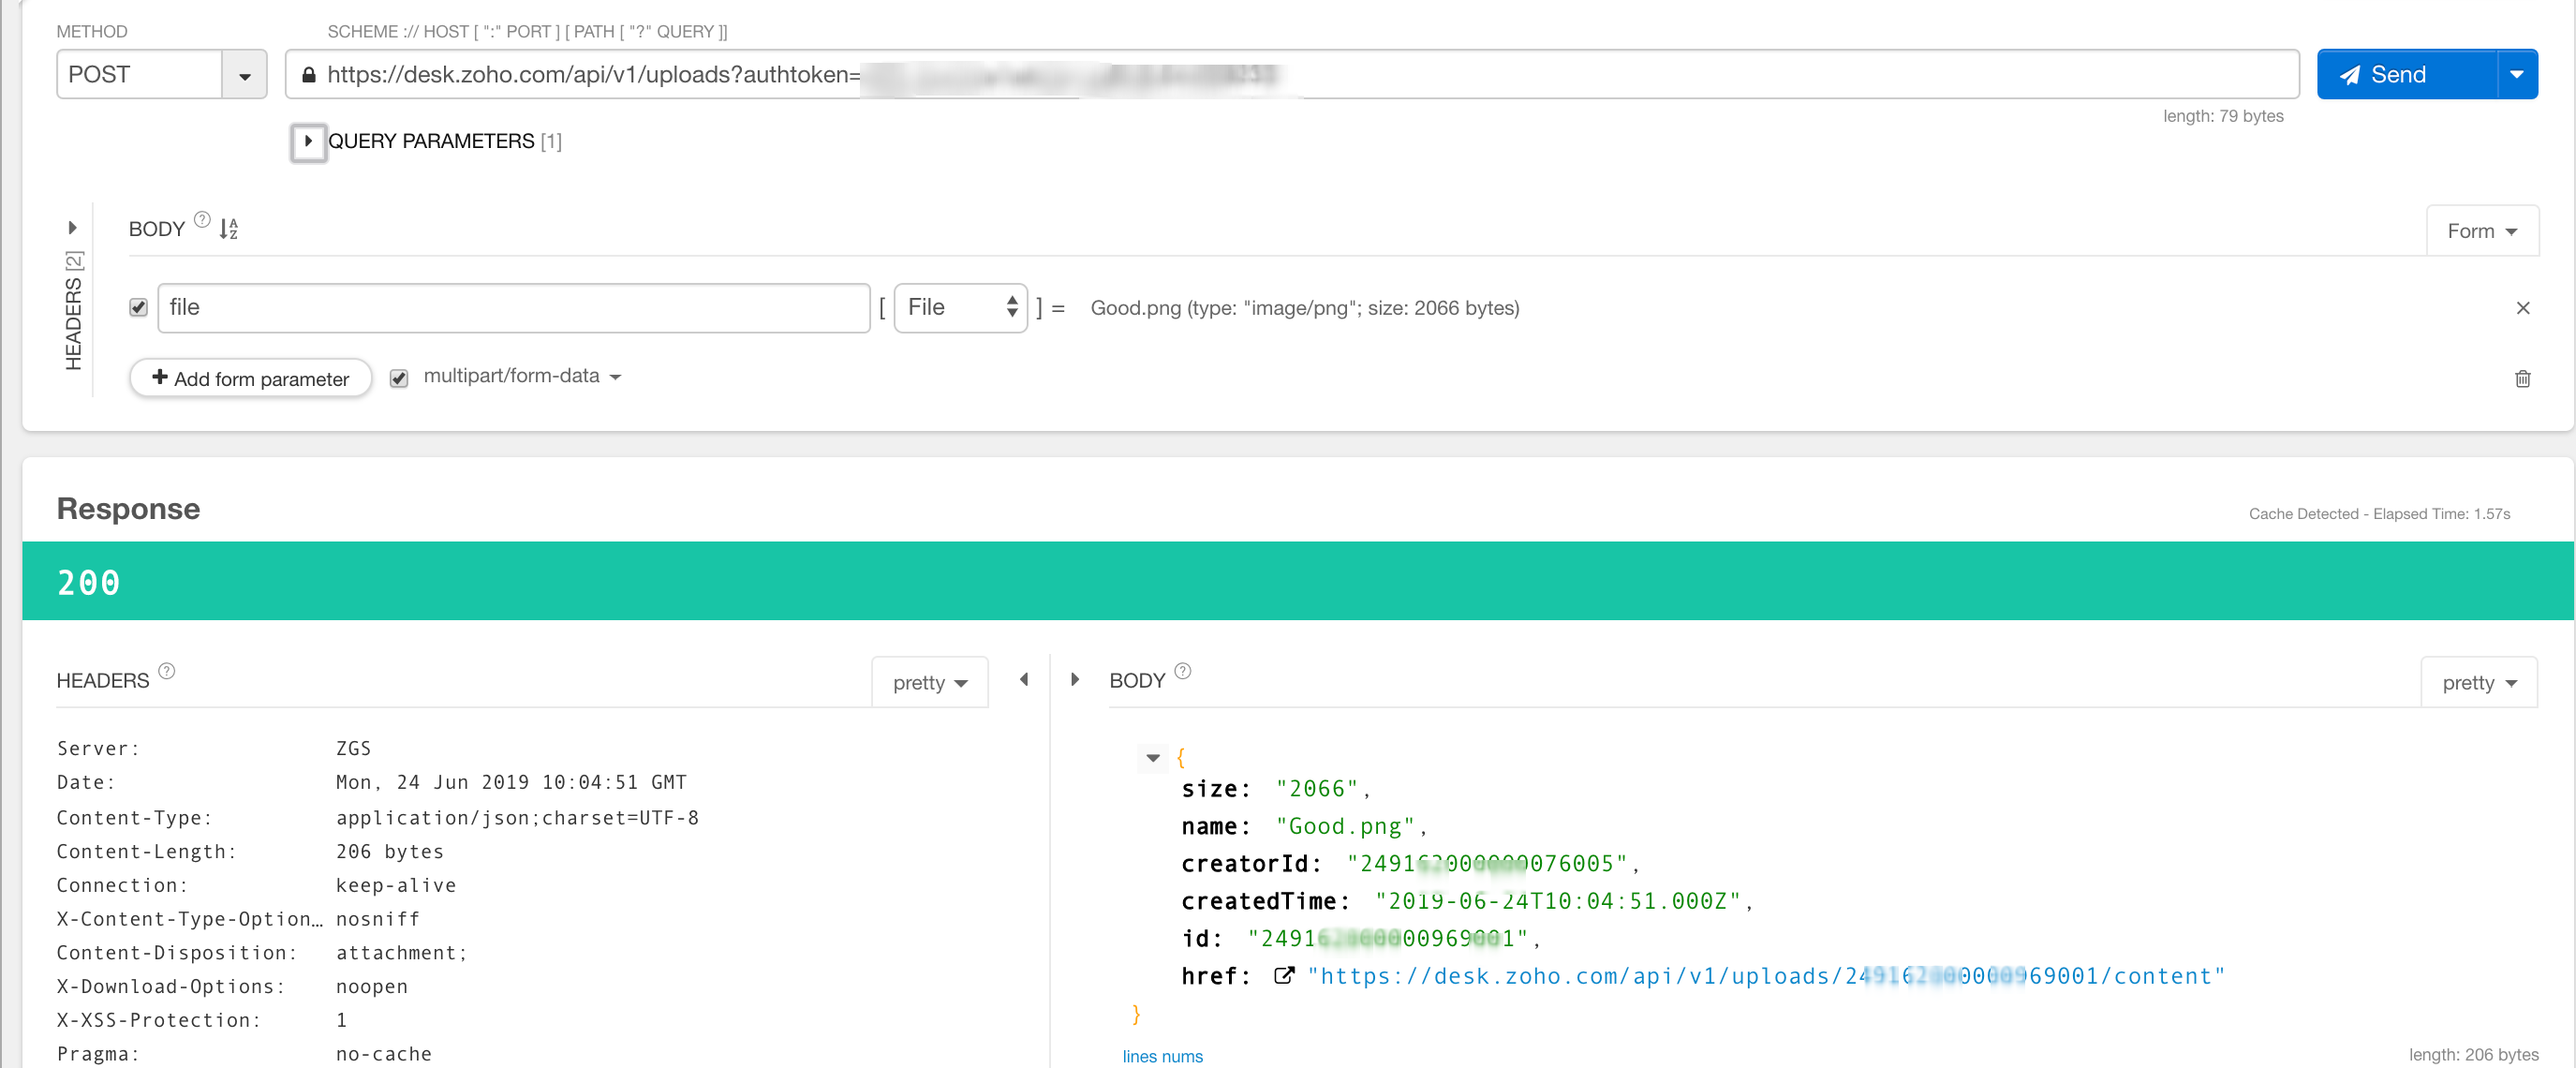The image size is (2576, 1068).
Task: Click right arrow to collapse response body
Action: 1075,680
